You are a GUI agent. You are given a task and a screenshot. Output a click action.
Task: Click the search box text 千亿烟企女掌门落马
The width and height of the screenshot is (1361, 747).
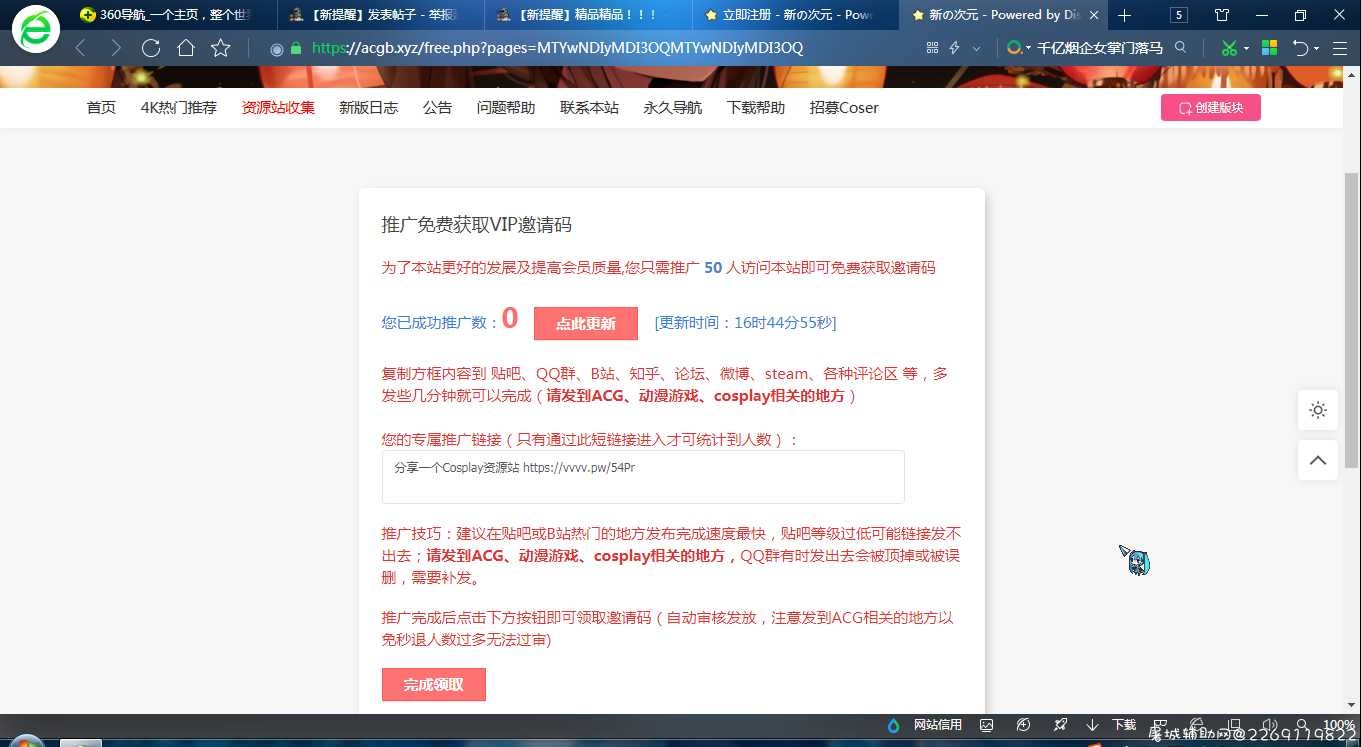point(1100,48)
